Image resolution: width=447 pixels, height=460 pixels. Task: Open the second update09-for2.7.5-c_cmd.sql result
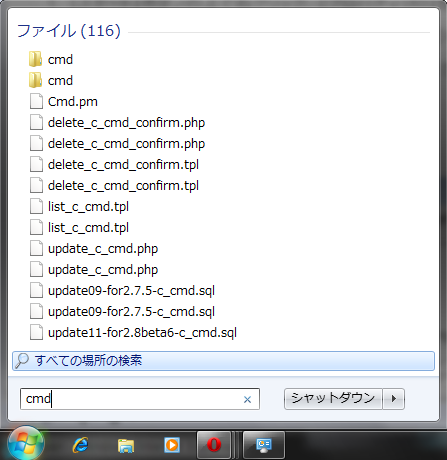point(131,312)
